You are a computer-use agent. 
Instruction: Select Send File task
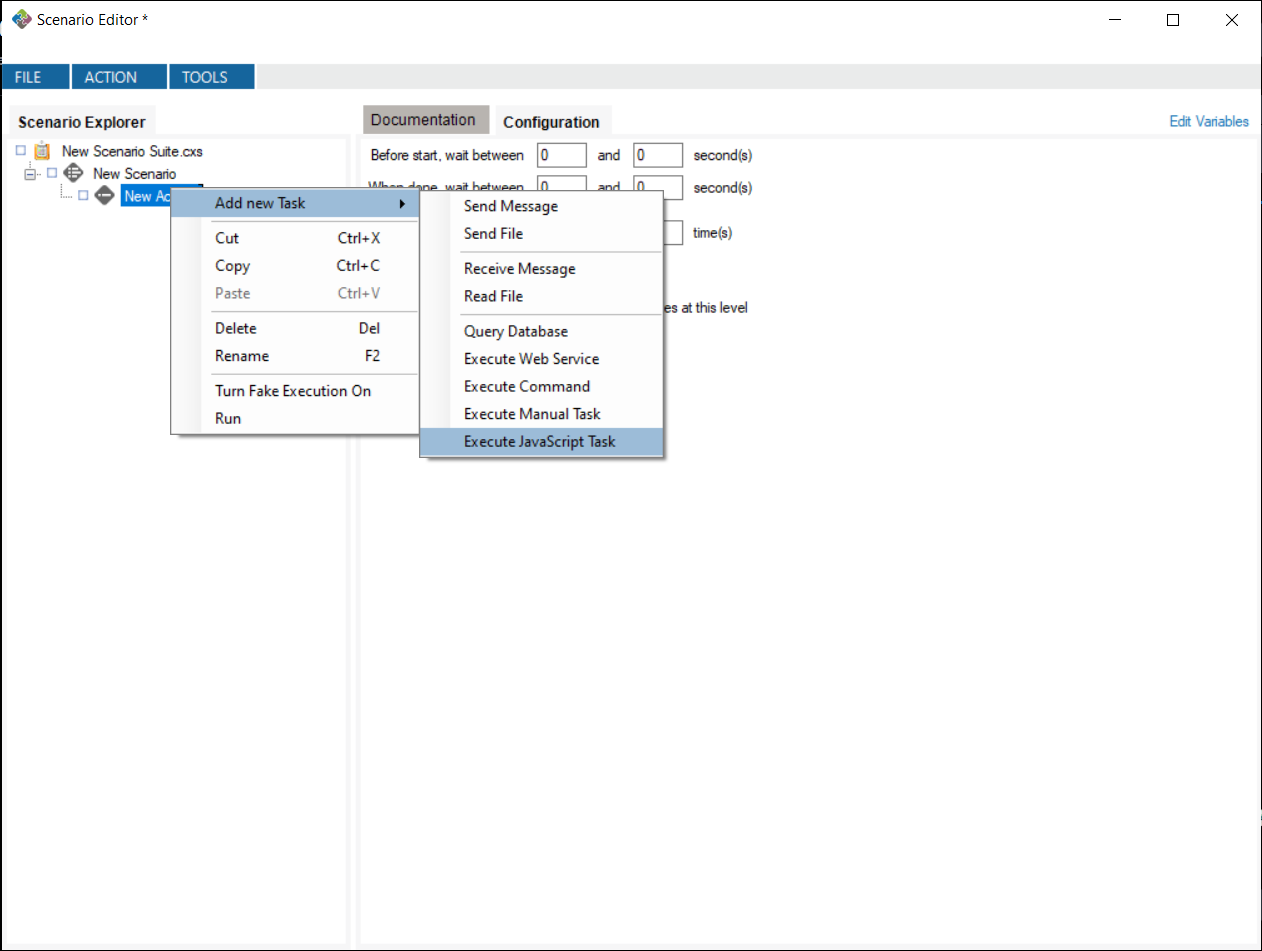click(543, 233)
